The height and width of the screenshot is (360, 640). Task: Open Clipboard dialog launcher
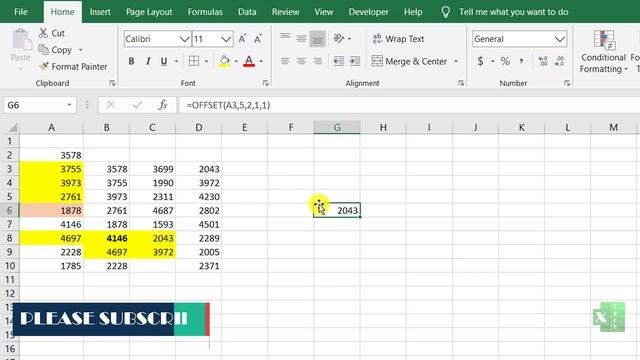(x=112, y=83)
